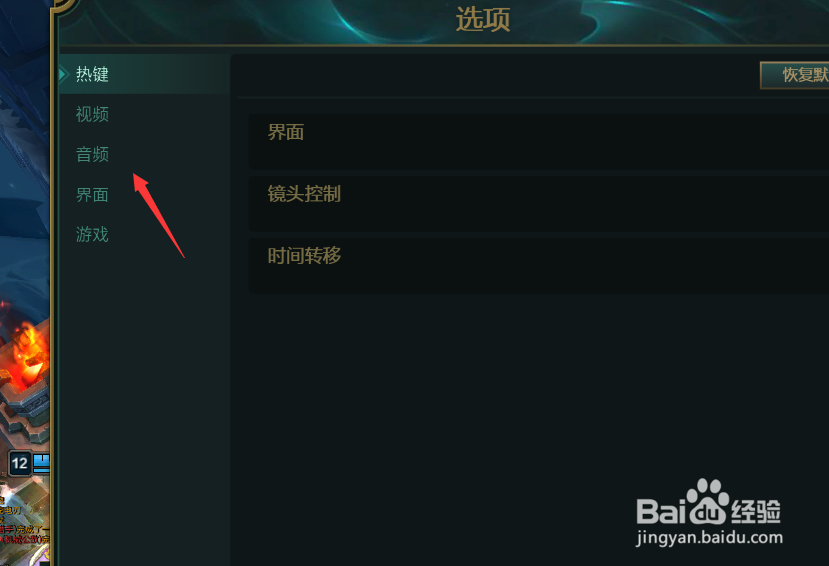Click blue icon next to level 12
Viewport: 829px width, 566px height.
(41, 463)
